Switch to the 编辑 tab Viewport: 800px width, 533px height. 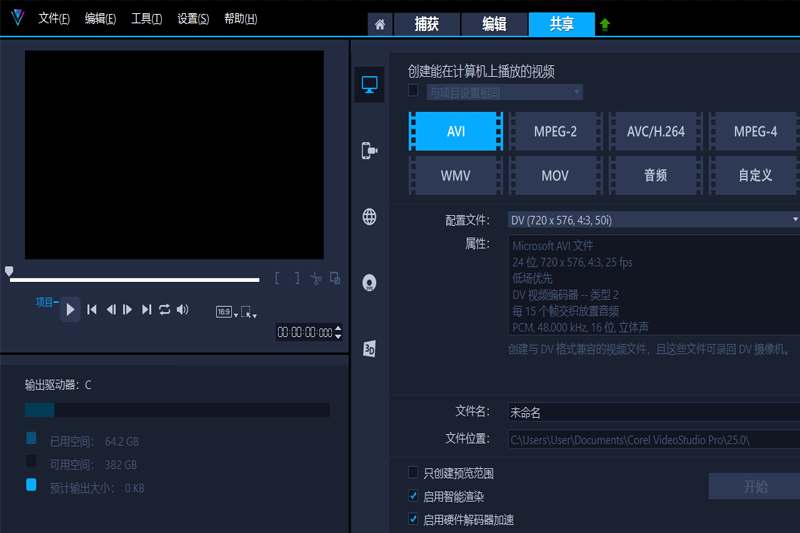(494, 24)
